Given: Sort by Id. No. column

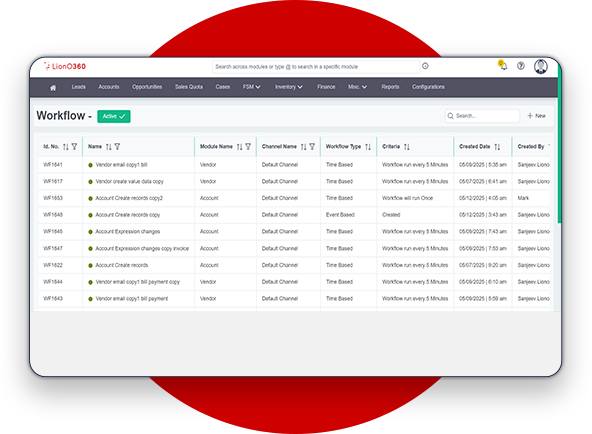Looking at the screenshot, I should [x=66, y=147].
